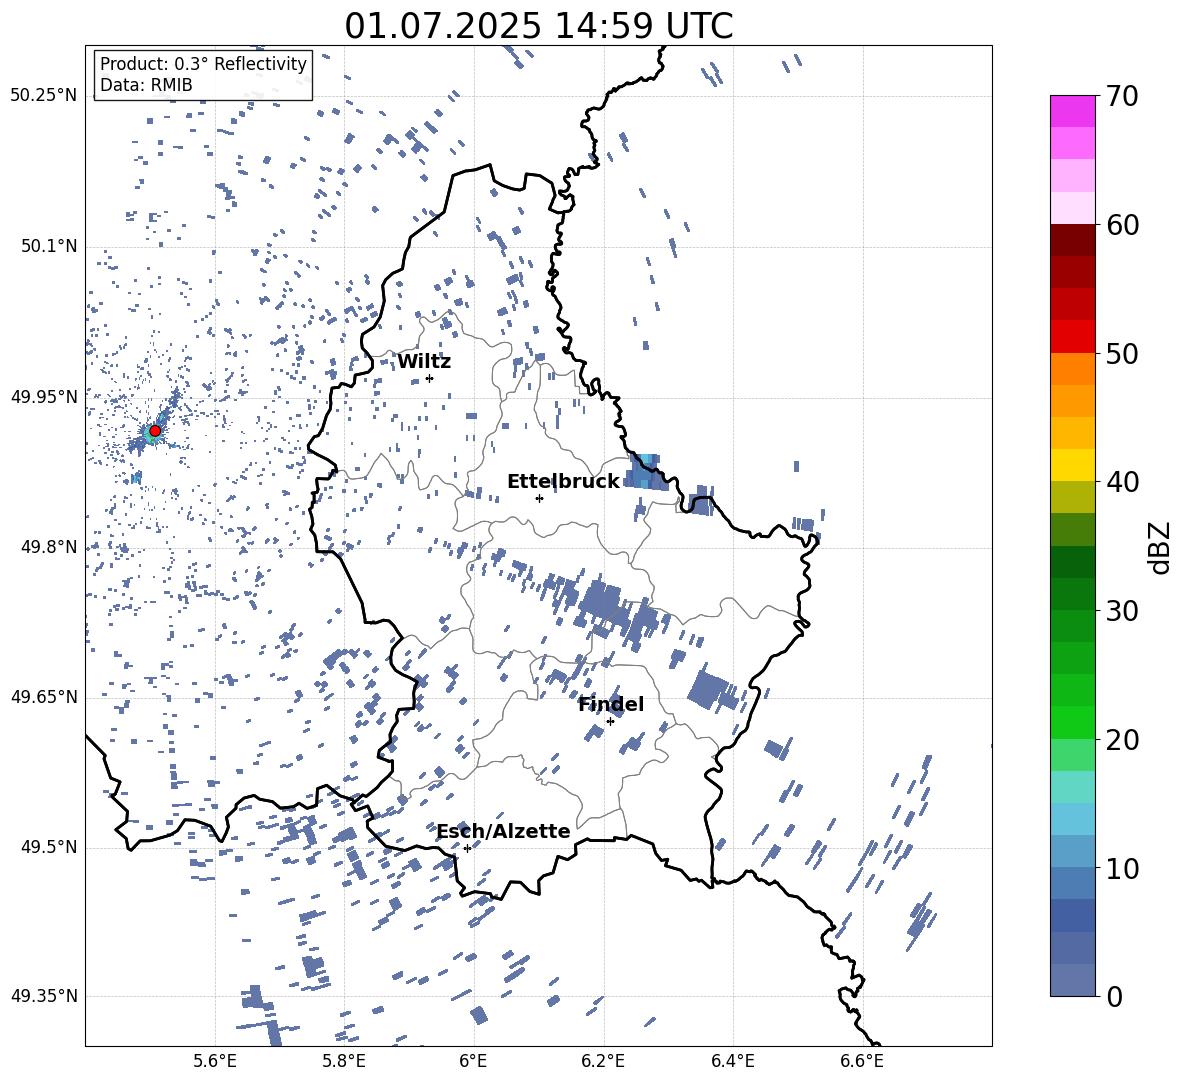Viewport: 1184px width, 1081px height.
Task: Click the colorbar tick value 10
Action: (x=1122, y=868)
